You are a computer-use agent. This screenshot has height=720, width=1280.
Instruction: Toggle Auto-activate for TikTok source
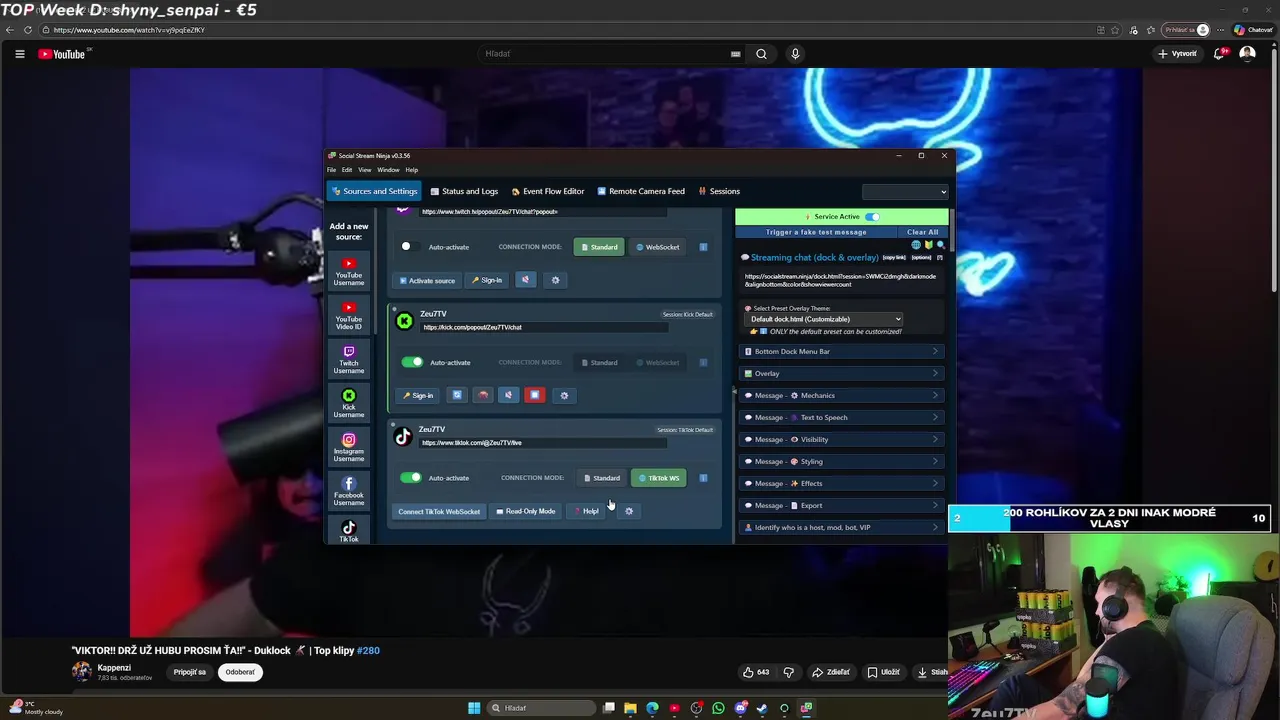pos(411,478)
